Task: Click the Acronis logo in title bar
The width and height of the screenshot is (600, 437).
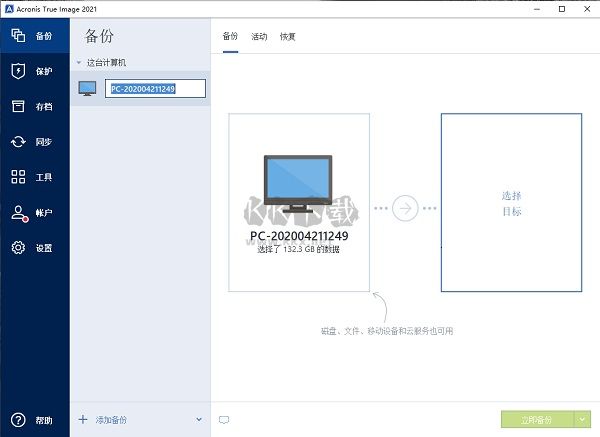Action: (x=9, y=9)
